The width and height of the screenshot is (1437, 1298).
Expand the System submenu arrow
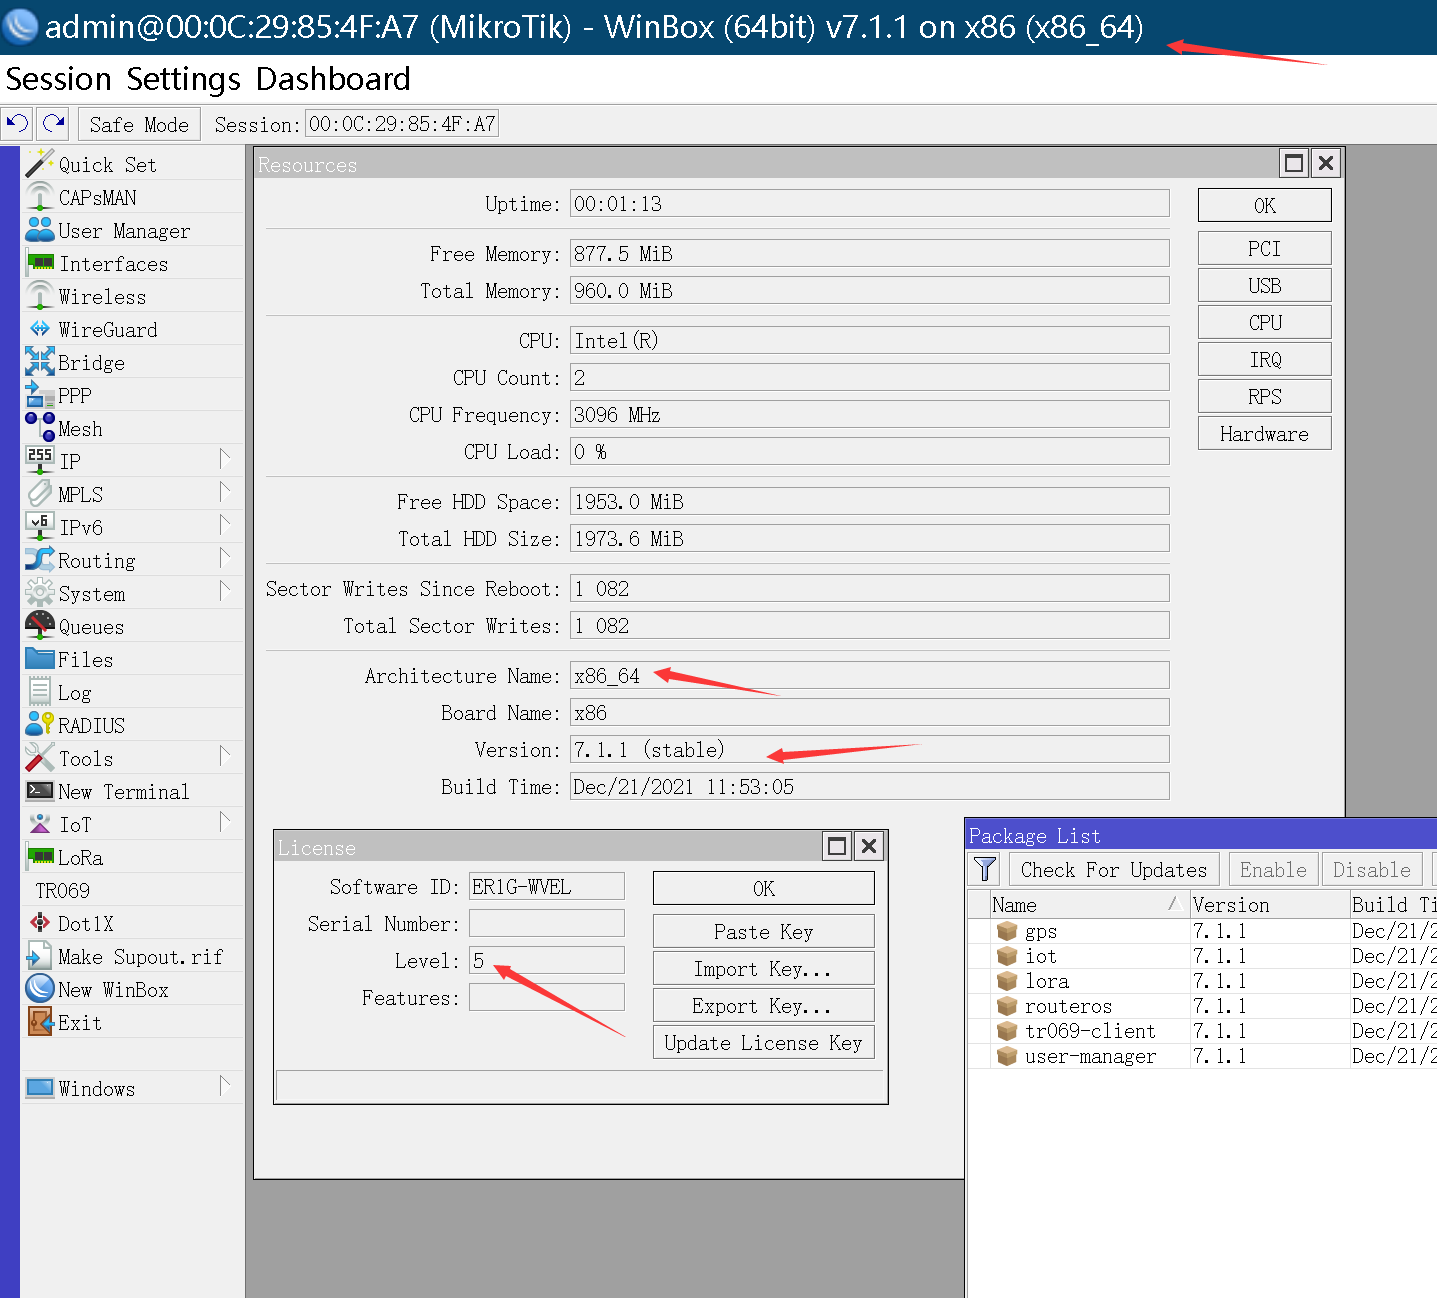225,592
